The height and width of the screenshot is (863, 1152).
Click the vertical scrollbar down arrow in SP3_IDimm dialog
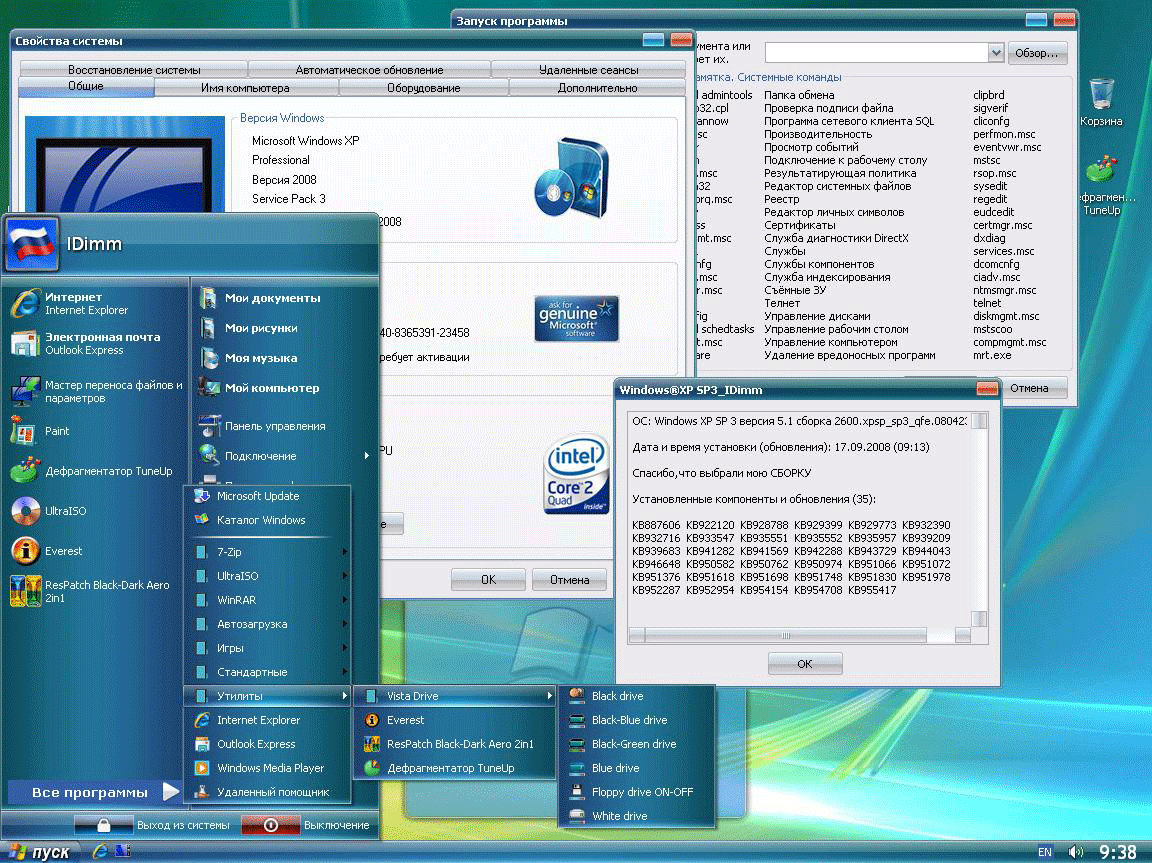point(979,618)
